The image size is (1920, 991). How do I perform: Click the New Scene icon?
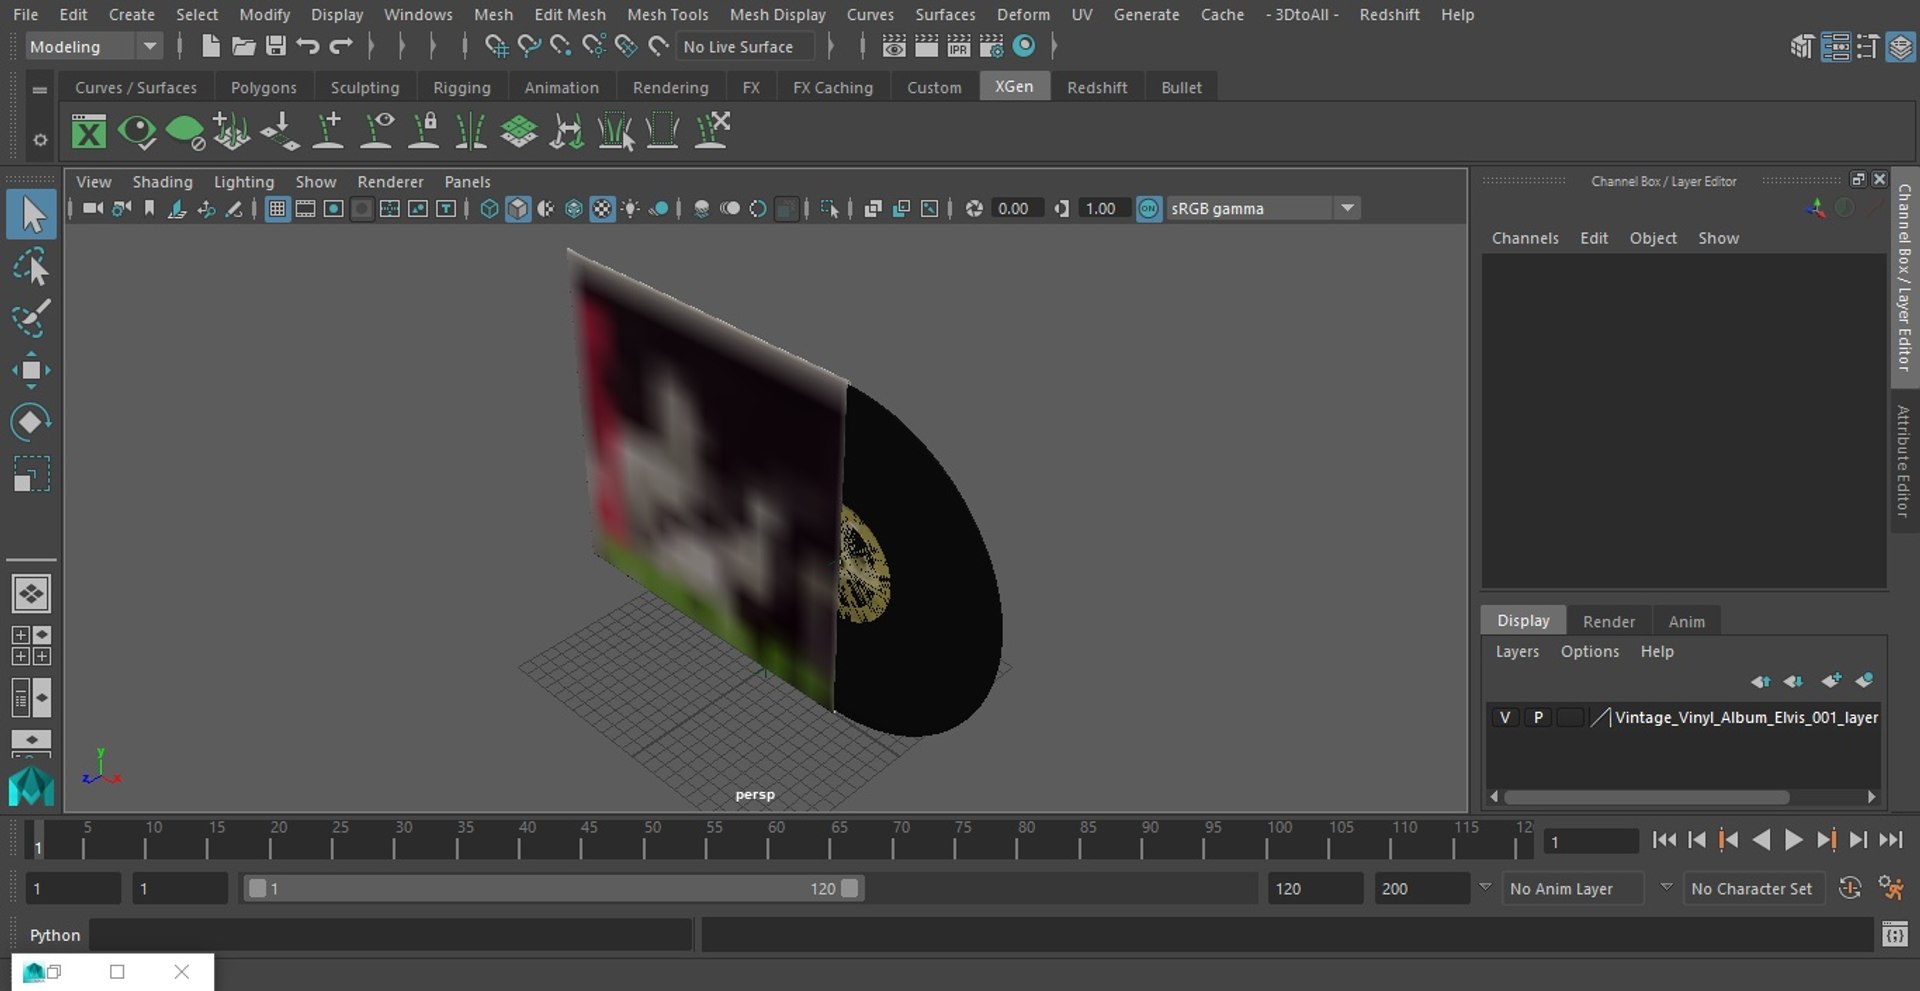click(x=210, y=46)
